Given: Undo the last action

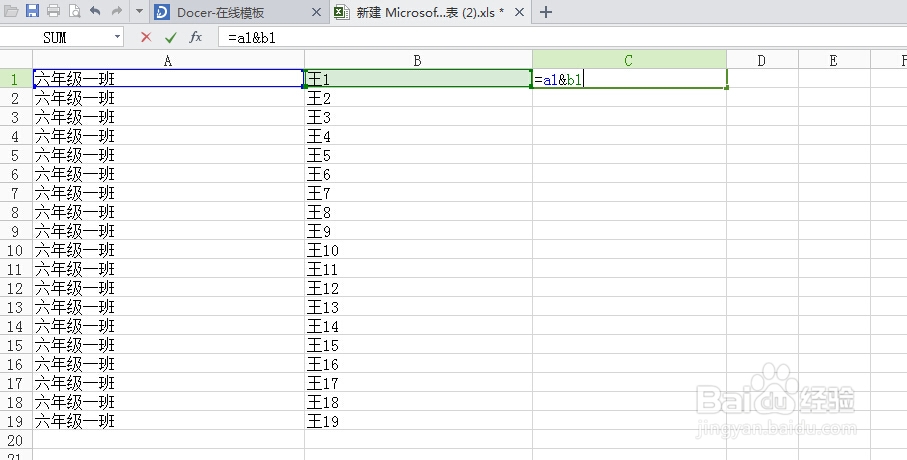Looking at the screenshot, I should pos(95,10).
